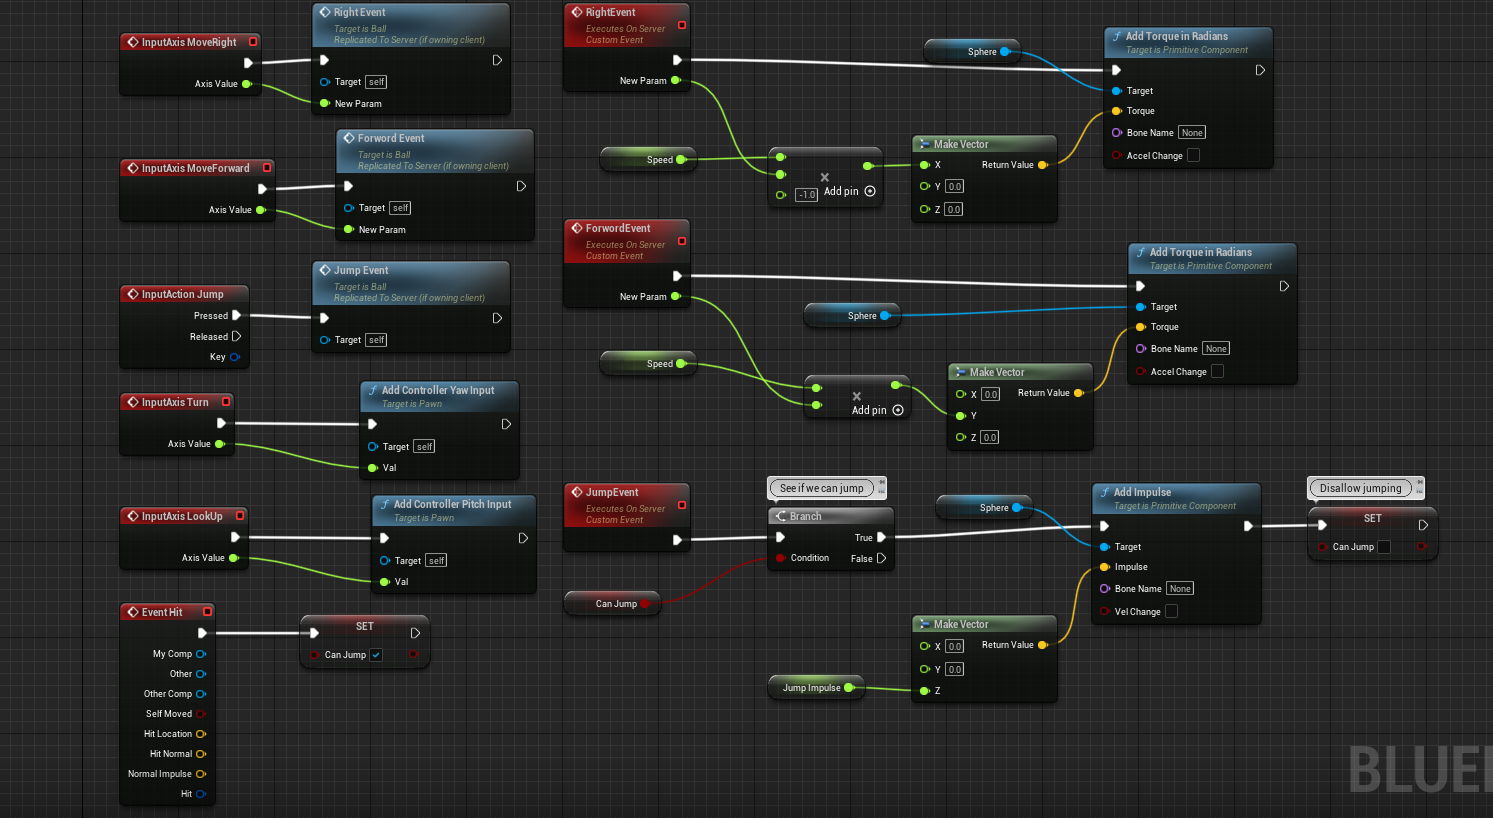The image size is (1493, 818).
Task: Click the X value field on the middle Make Vector
Action: tap(990, 394)
